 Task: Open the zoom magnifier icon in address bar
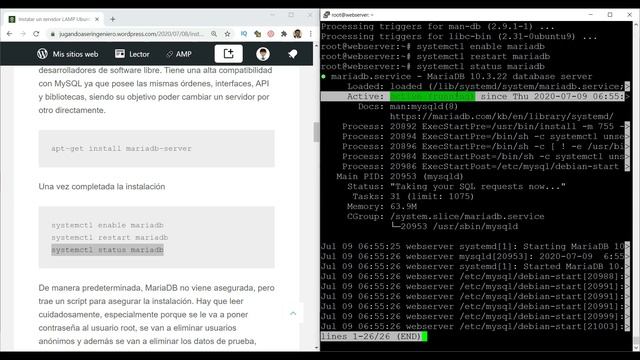pos(214,34)
